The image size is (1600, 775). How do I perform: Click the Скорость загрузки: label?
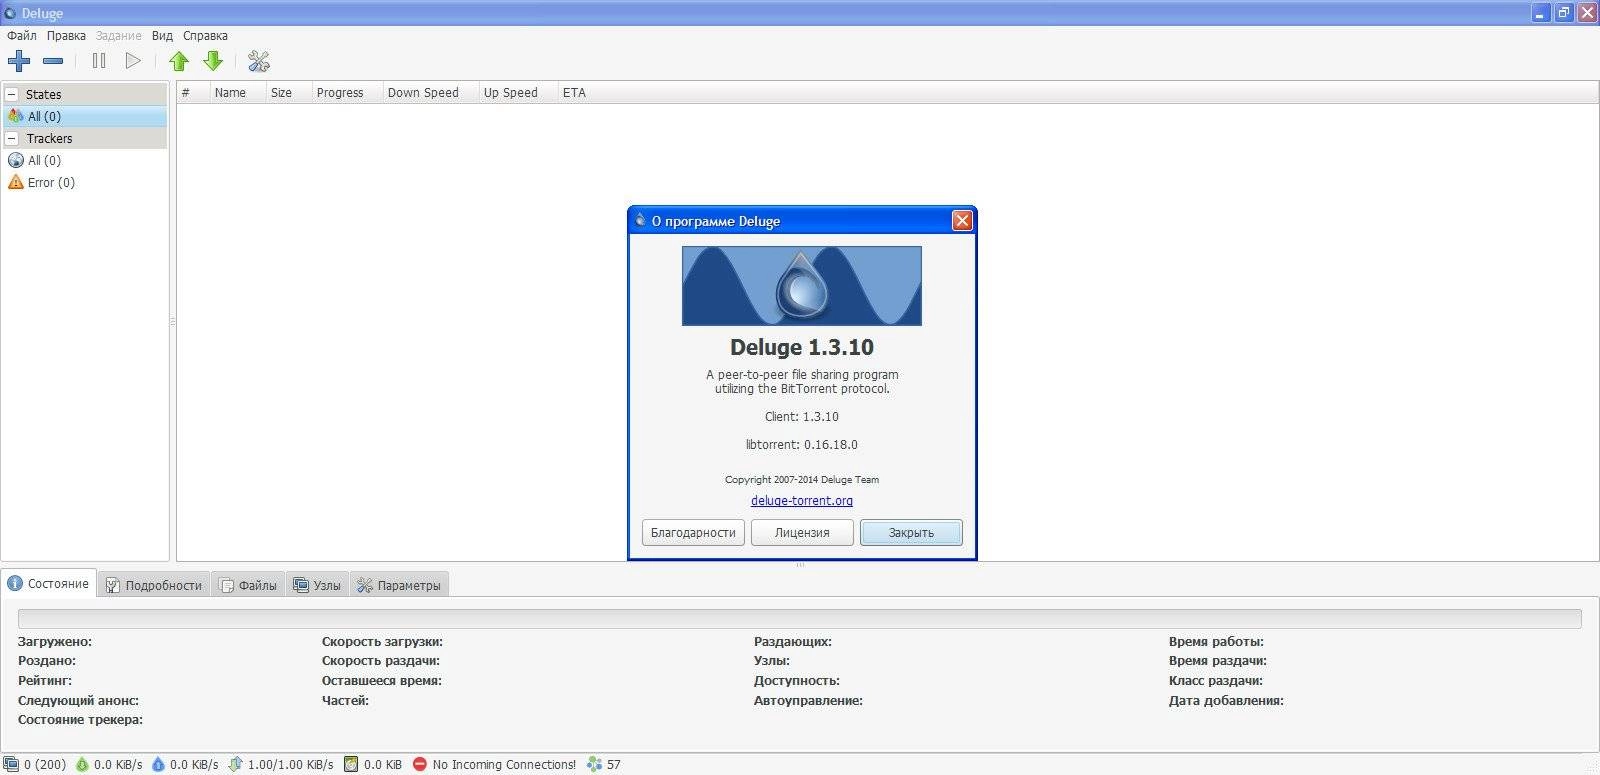(382, 641)
